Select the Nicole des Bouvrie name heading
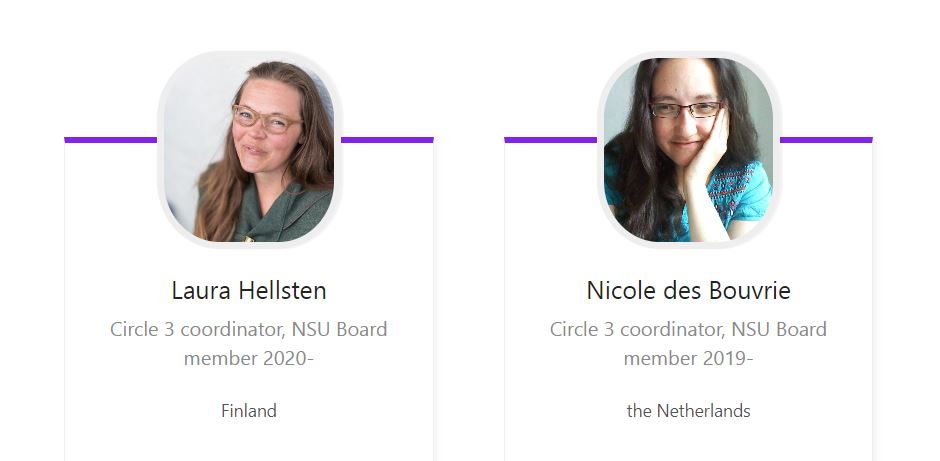The height and width of the screenshot is (461, 940). [x=688, y=291]
